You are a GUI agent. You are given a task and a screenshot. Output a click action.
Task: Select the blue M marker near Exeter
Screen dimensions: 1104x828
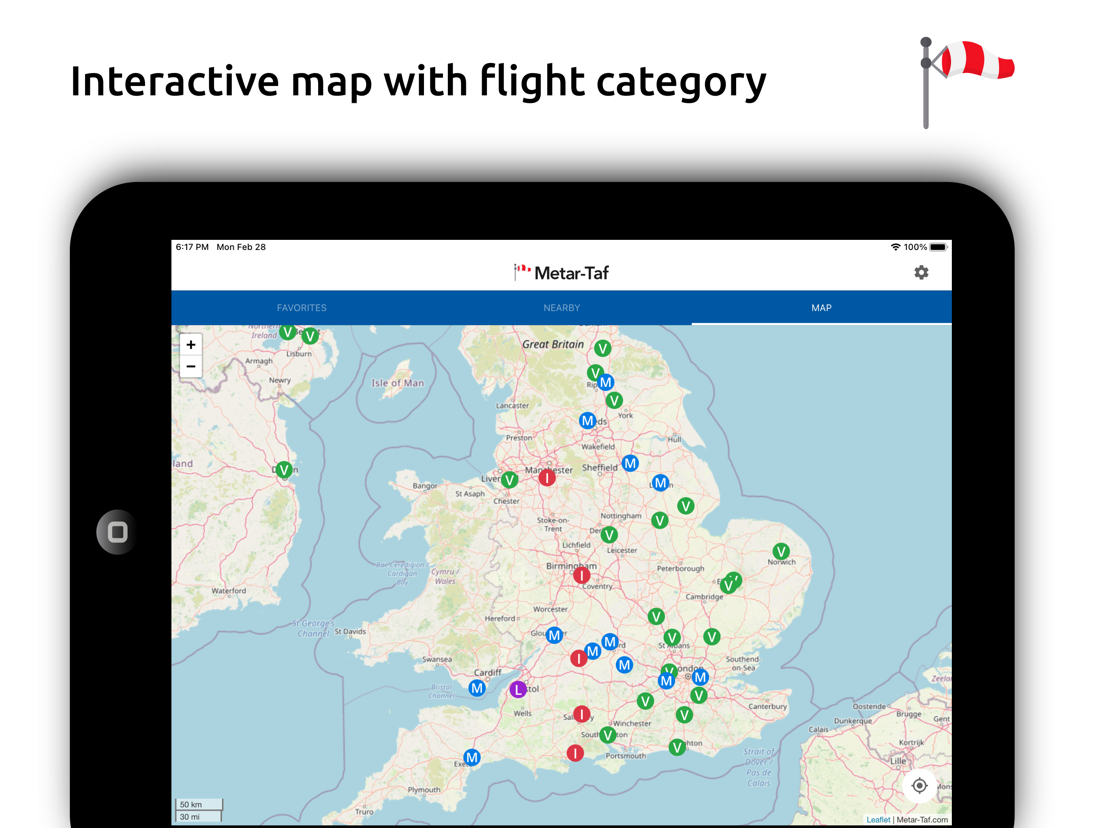tap(472, 758)
